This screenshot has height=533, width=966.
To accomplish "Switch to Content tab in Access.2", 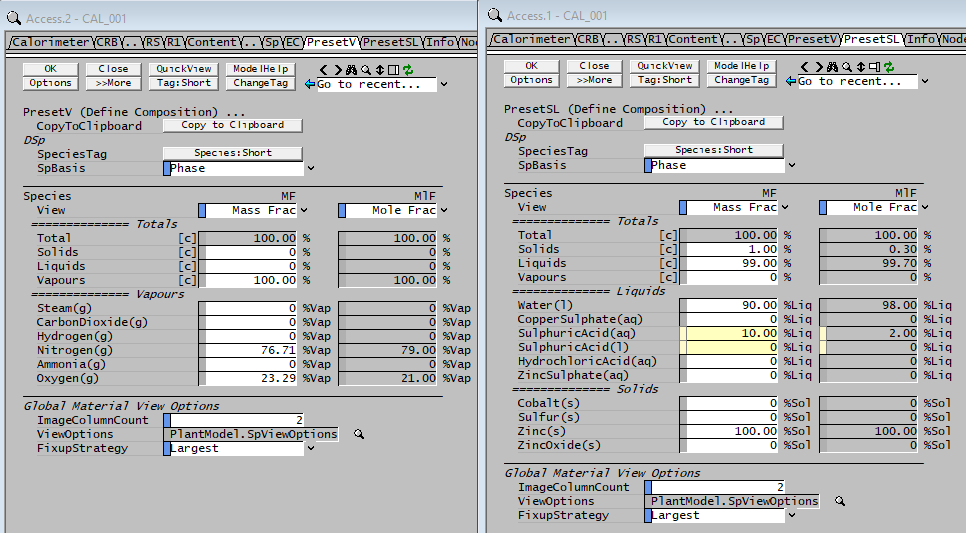I will pyautogui.click(x=212, y=43).
